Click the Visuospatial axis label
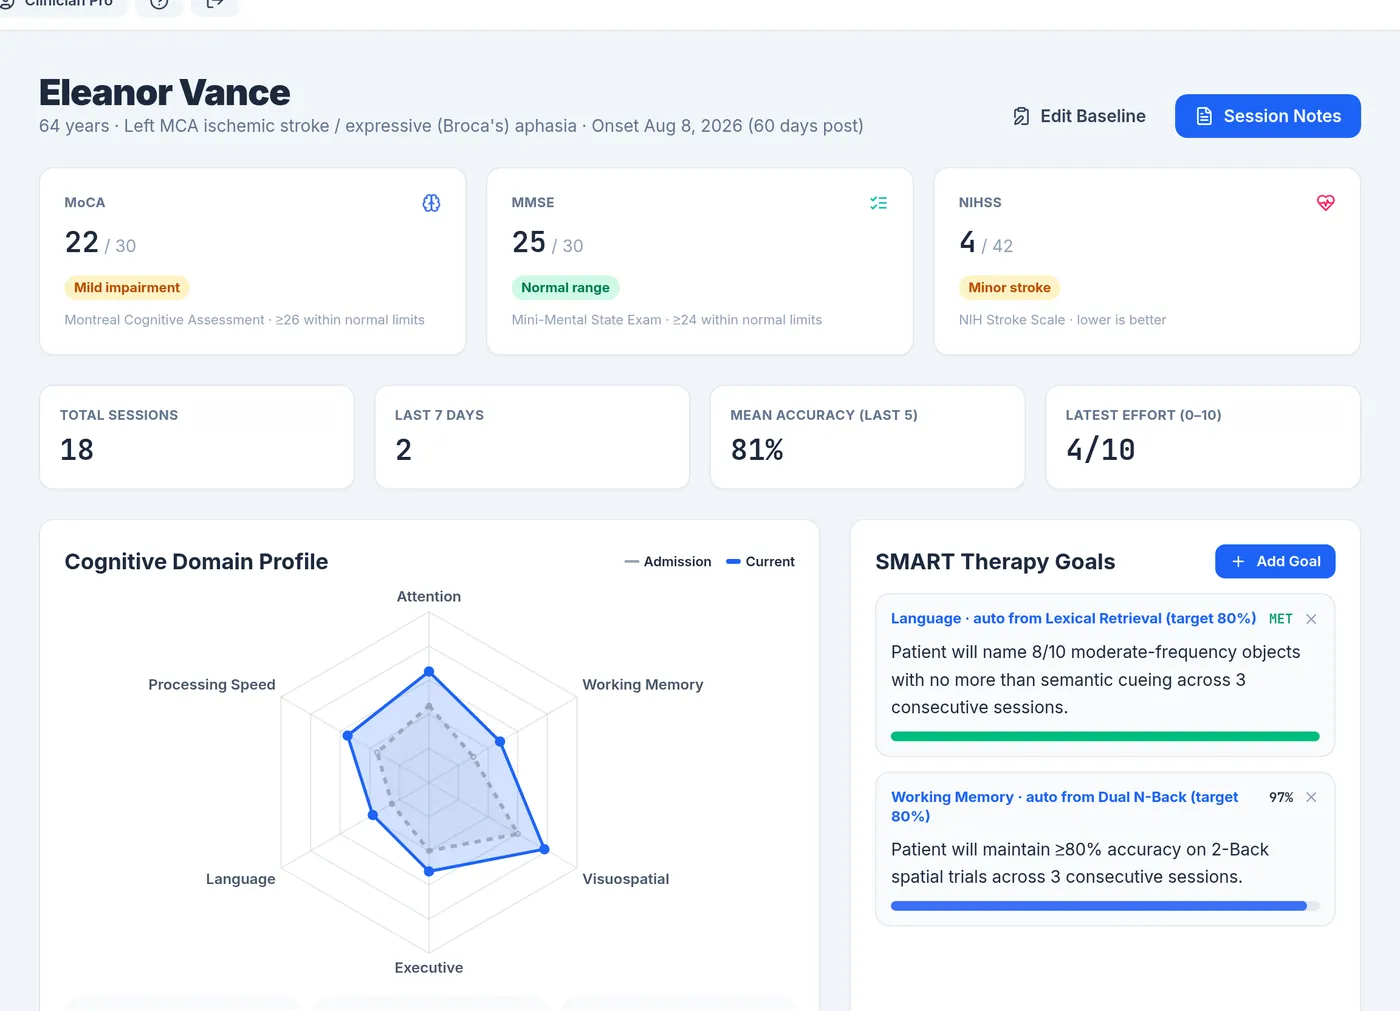This screenshot has height=1011, width=1400. coord(626,879)
